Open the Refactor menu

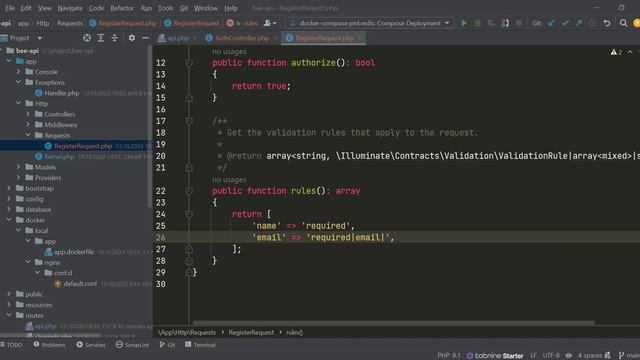pos(122,8)
